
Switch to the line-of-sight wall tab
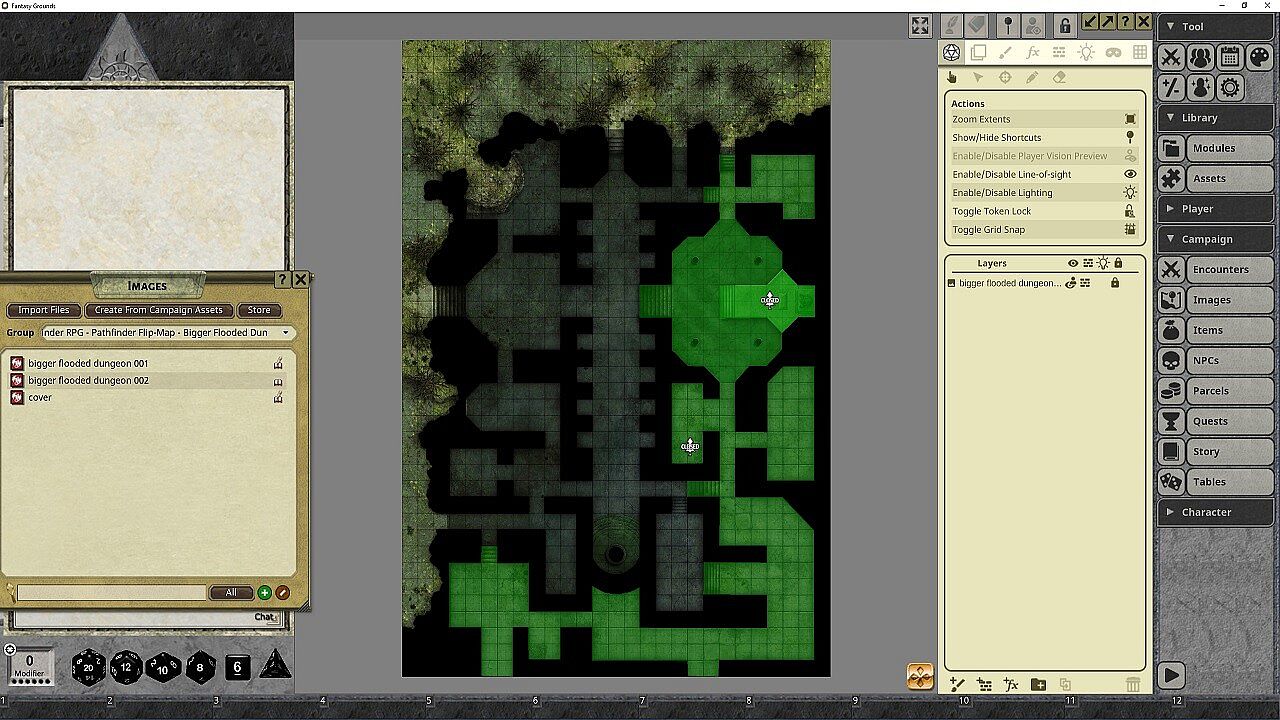click(x=1060, y=52)
